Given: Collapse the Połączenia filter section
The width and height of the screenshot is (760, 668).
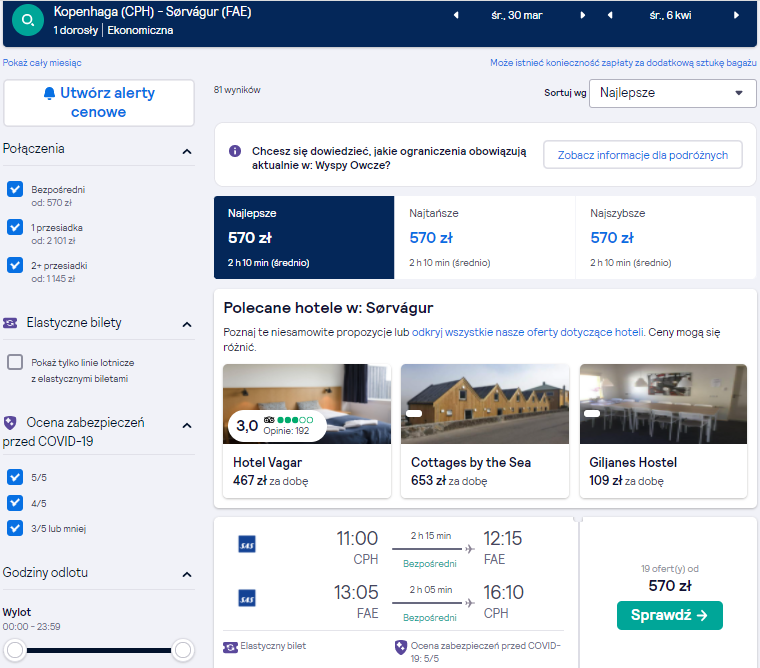Looking at the screenshot, I should (187, 152).
